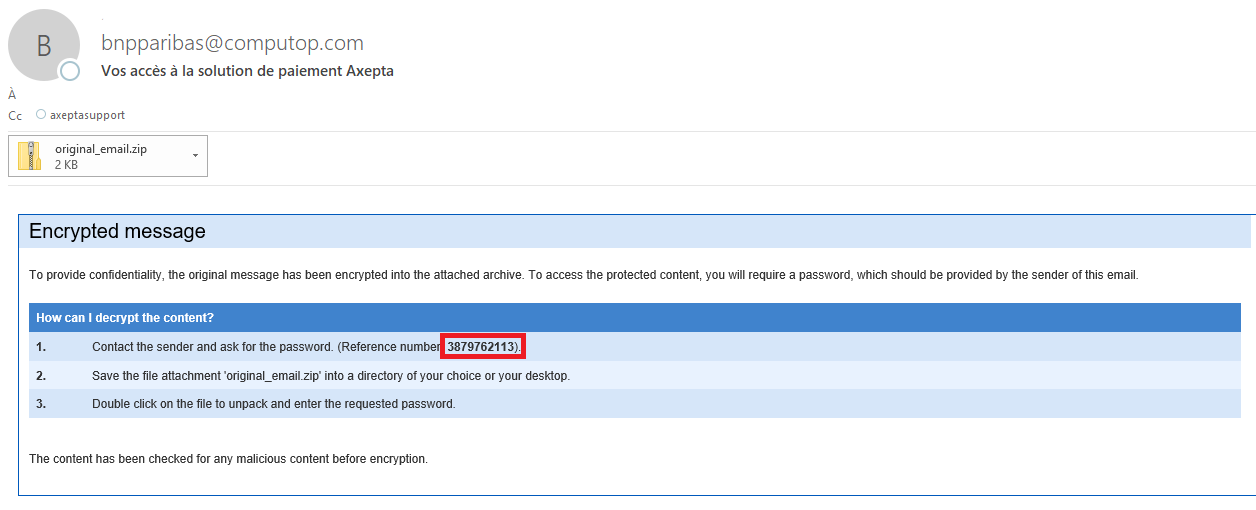The height and width of the screenshot is (510, 1256).
Task: Click the presence circle beside axeptasupport
Action: [41, 114]
